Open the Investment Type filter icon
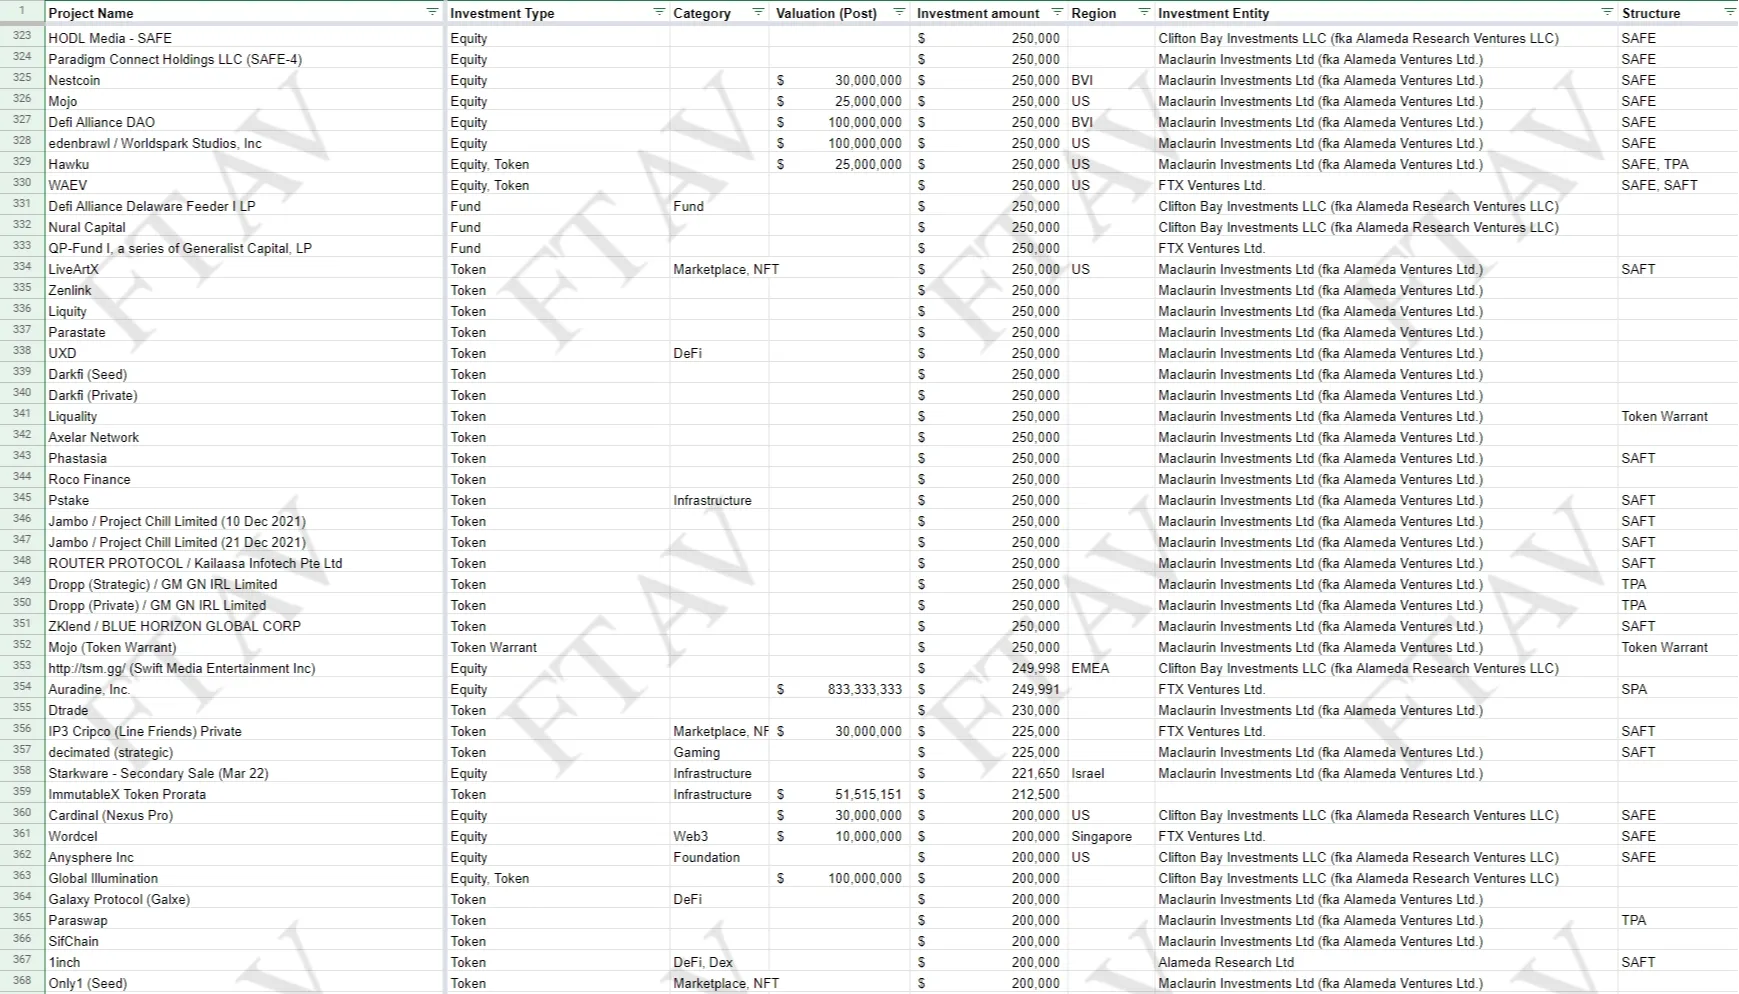 pyautogui.click(x=659, y=12)
